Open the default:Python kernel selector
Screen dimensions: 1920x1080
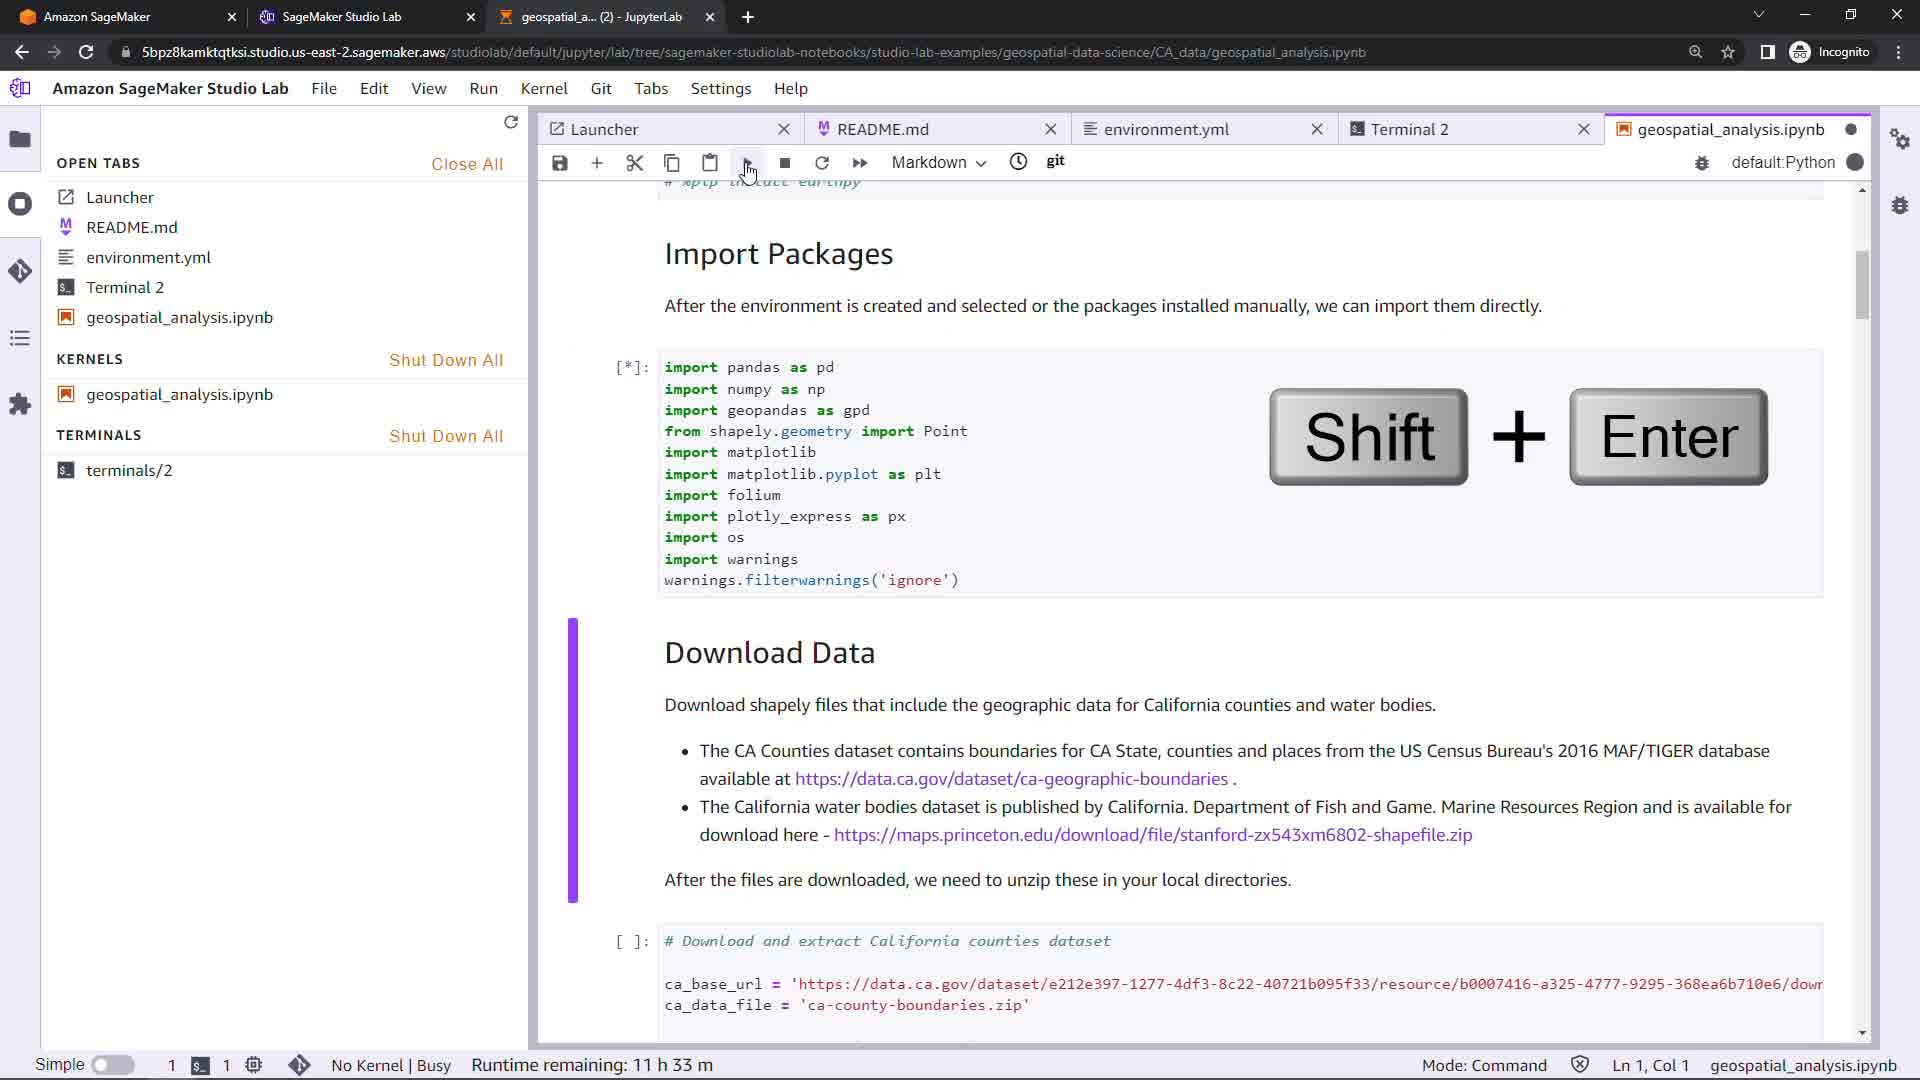pyautogui.click(x=1782, y=163)
